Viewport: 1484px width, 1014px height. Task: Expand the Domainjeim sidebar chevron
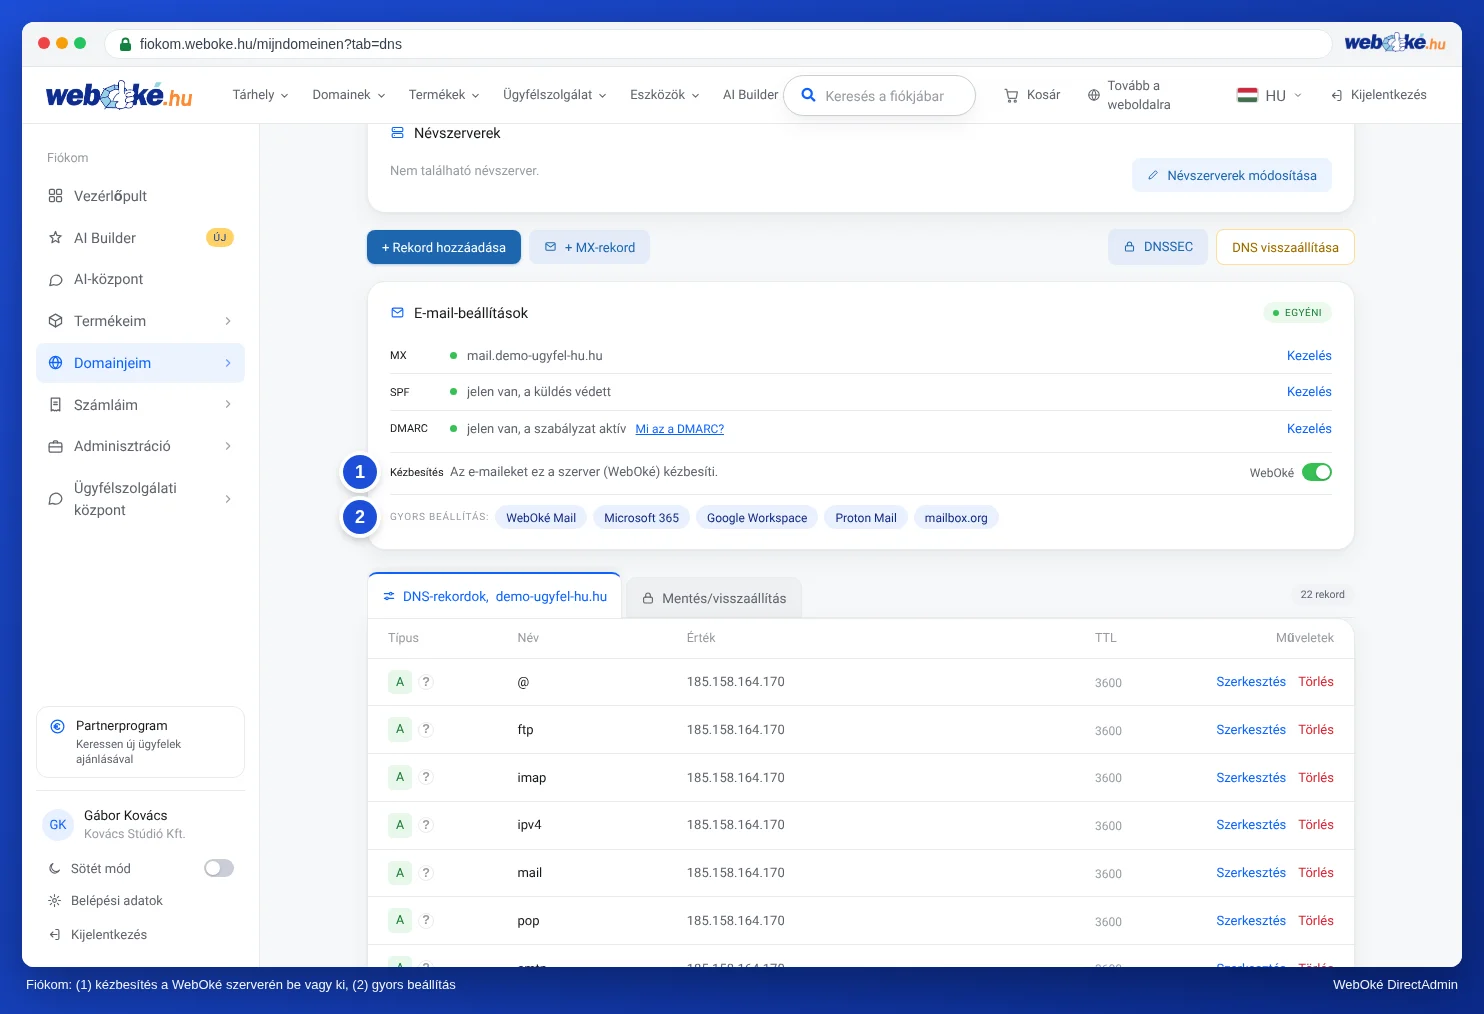tap(228, 363)
